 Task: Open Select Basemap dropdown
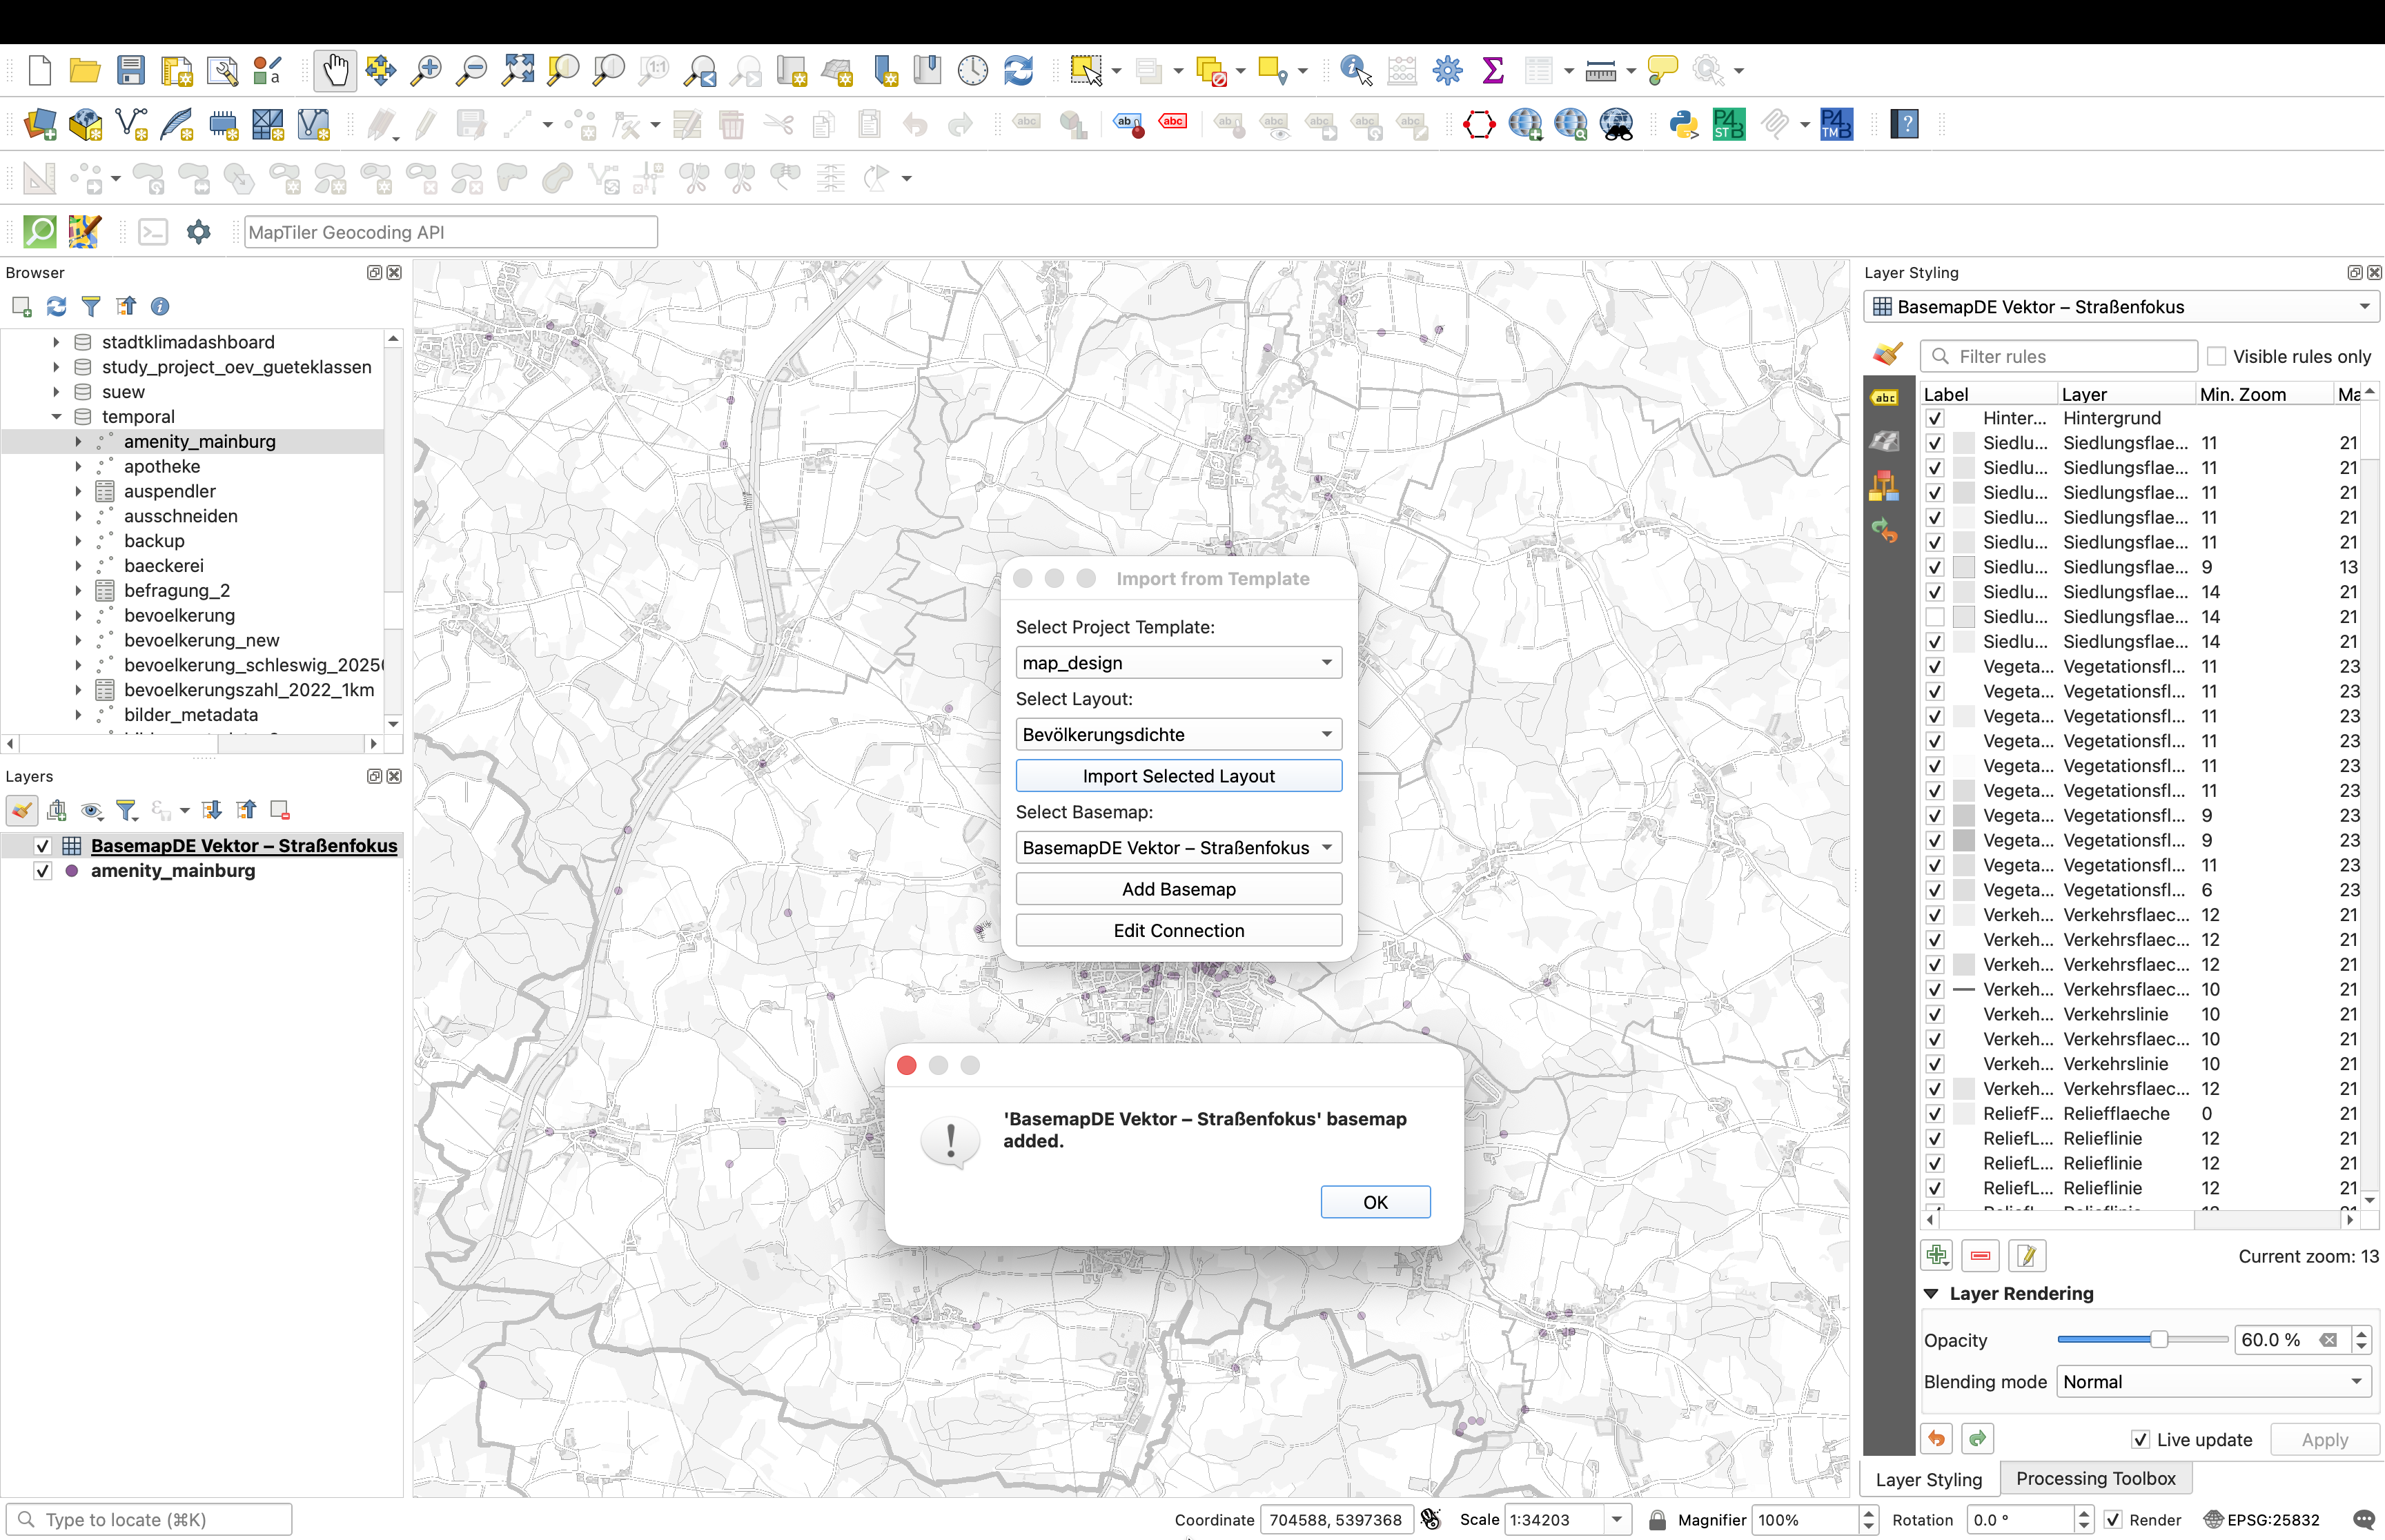[x=1179, y=848]
